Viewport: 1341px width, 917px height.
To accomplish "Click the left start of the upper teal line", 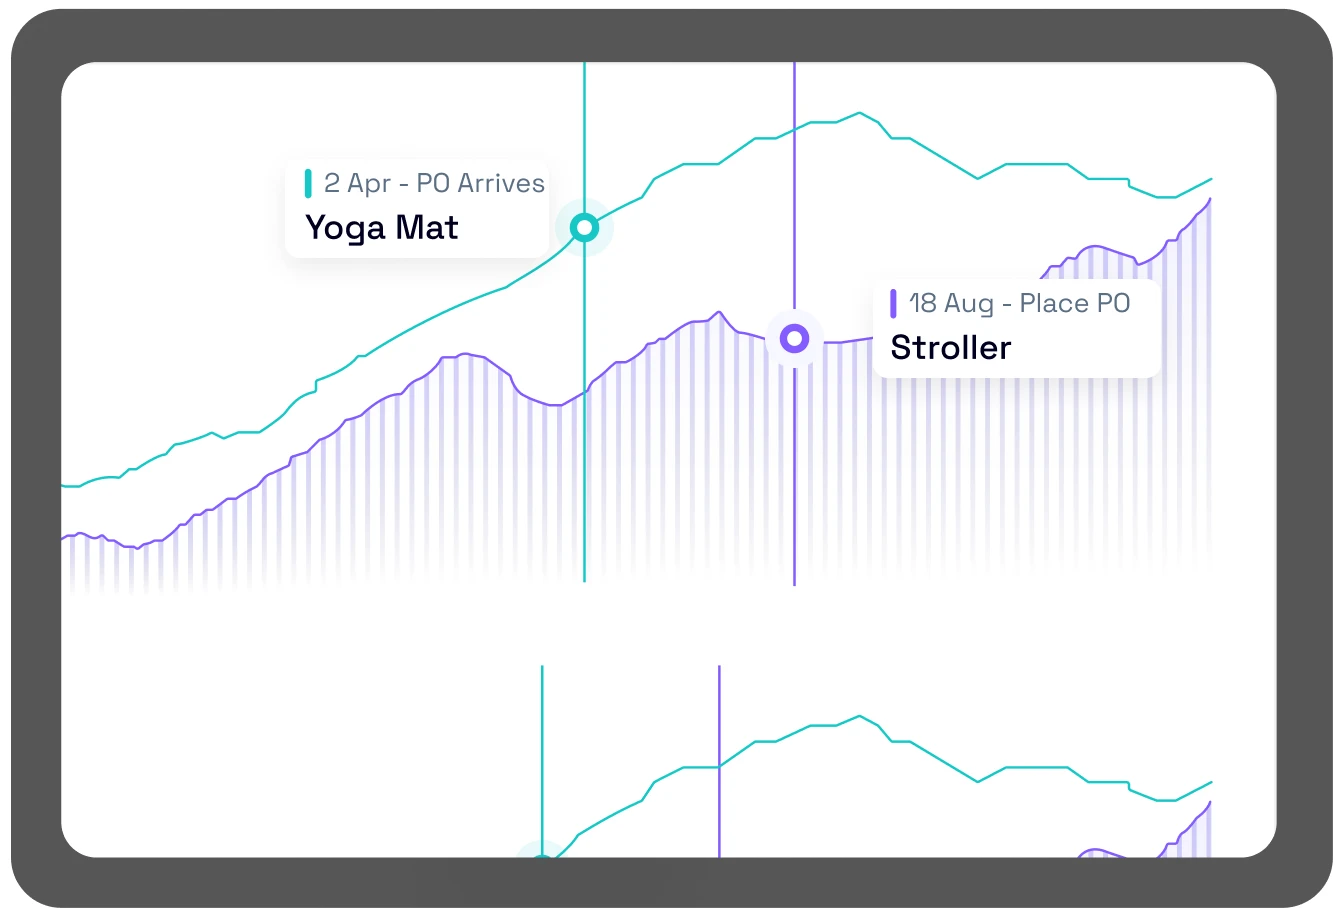I will (66, 486).
